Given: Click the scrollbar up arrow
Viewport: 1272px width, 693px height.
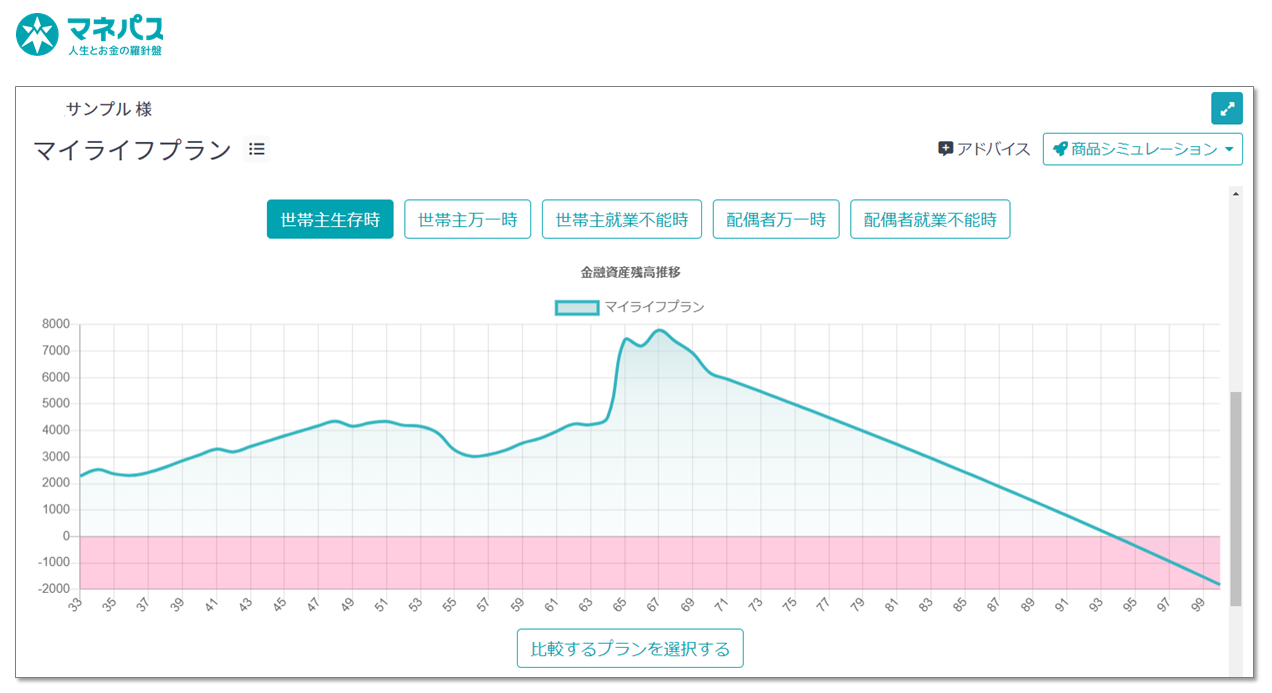Looking at the screenshot, I should click(x=1235, y=194).
